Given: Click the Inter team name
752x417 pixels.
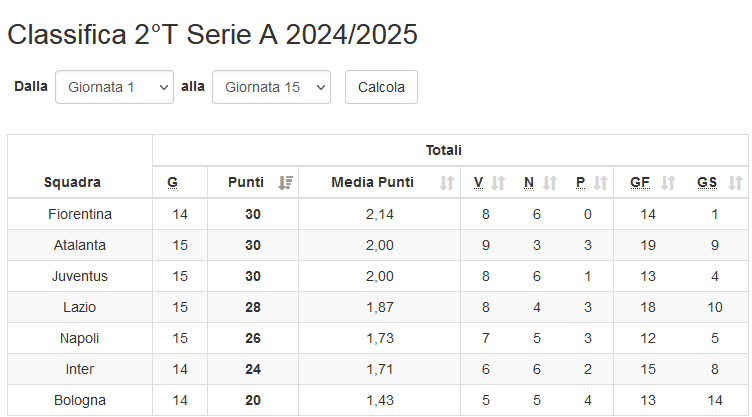Looking at the screenshot, I should point(80,369).
